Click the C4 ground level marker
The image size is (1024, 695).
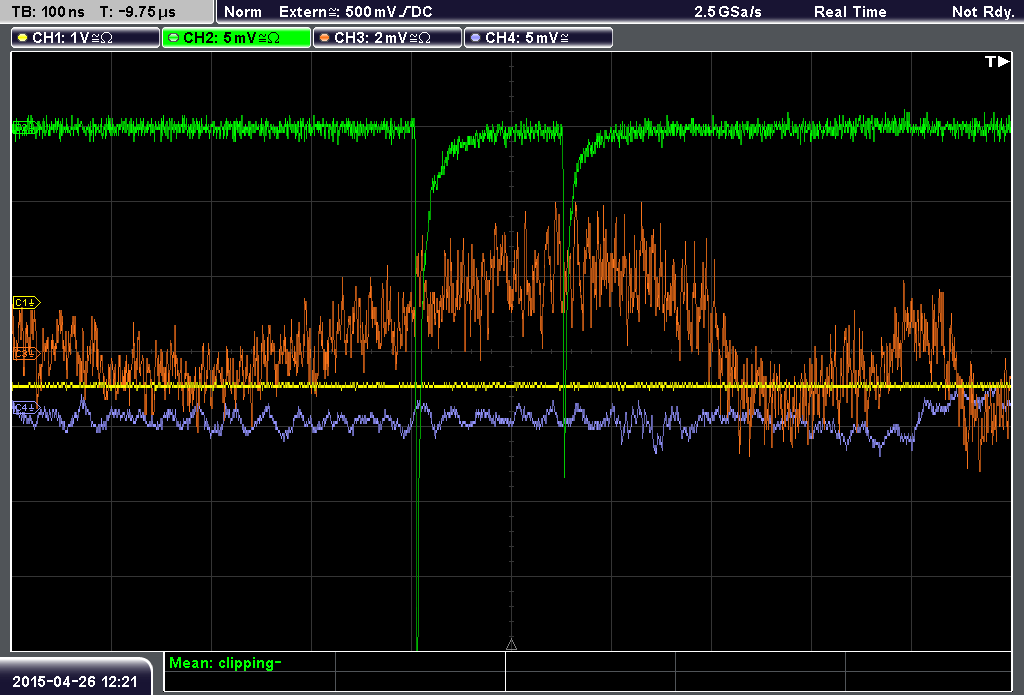(x=27, y=408)
